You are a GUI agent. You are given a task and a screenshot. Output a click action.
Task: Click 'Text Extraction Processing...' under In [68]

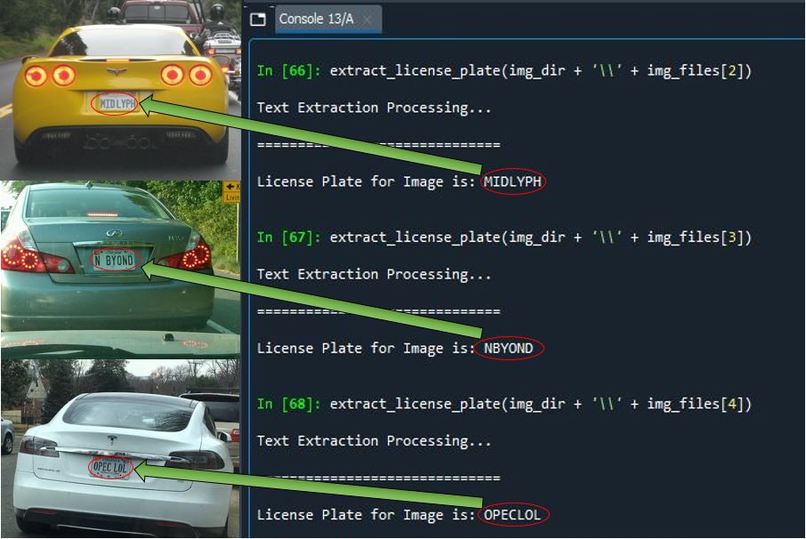374,441
